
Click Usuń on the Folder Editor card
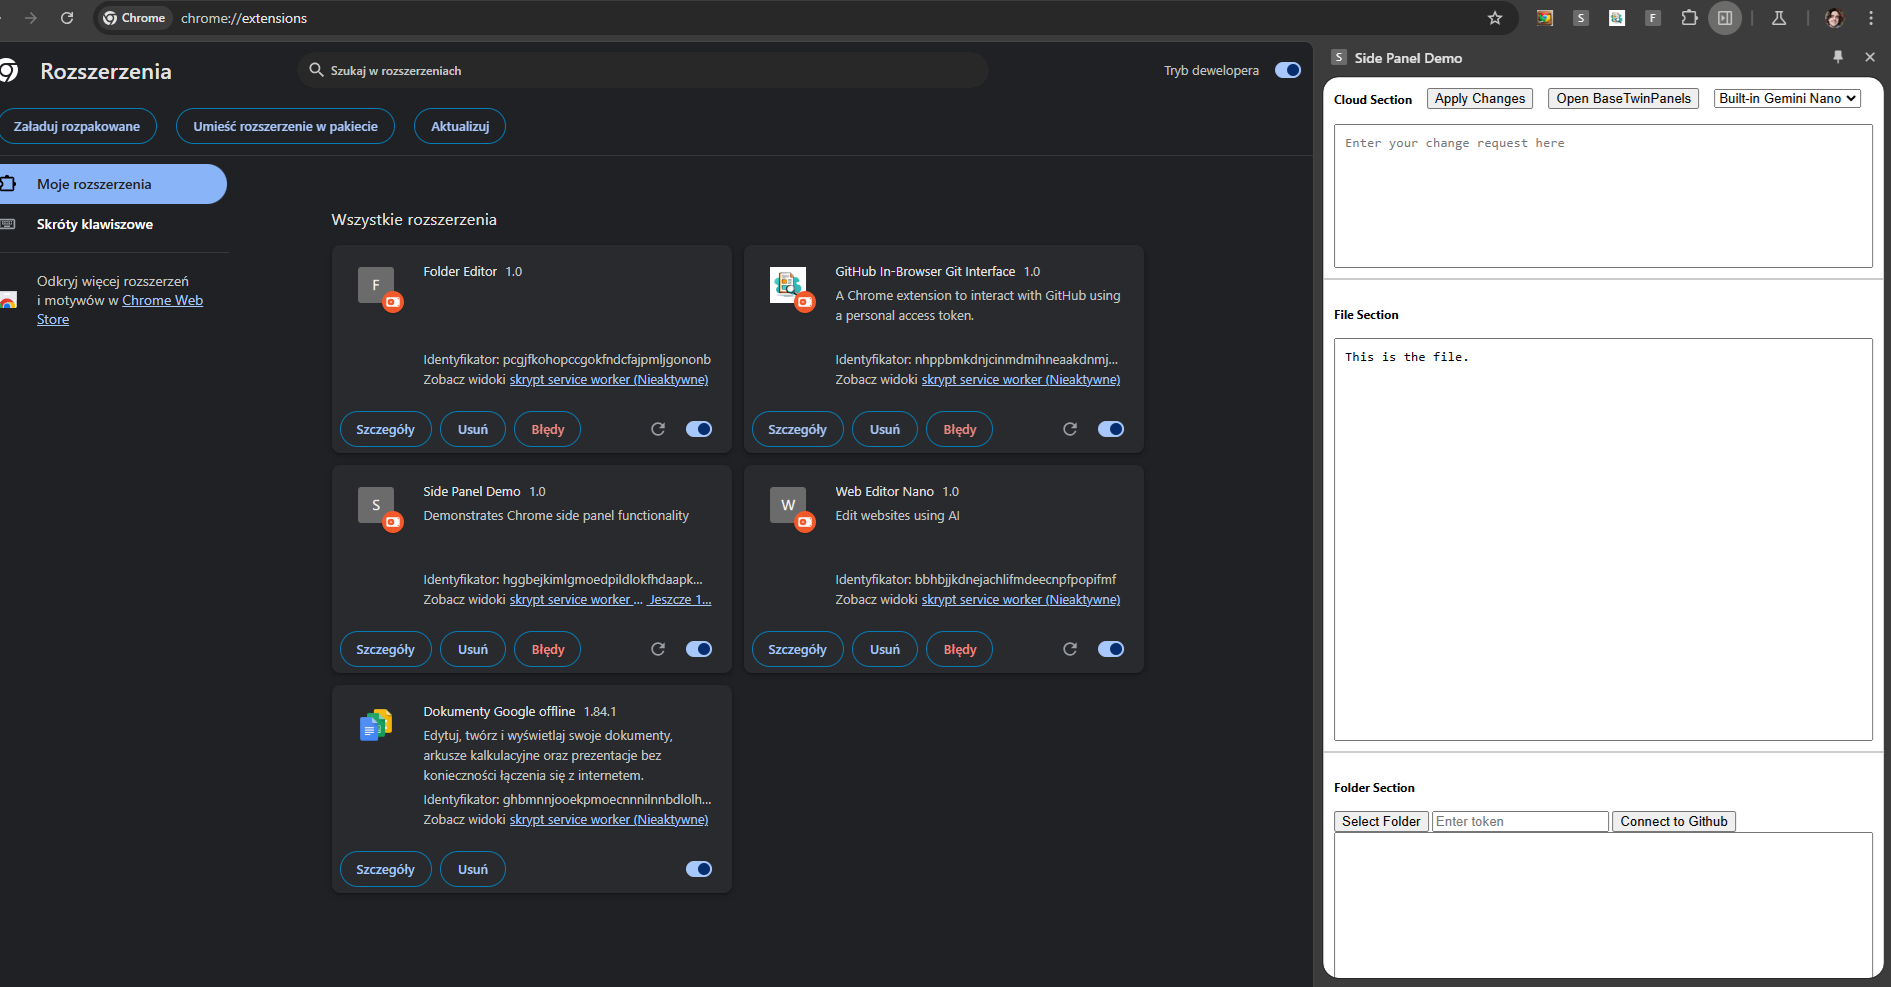pyautogui.click(x=473, y=429)
